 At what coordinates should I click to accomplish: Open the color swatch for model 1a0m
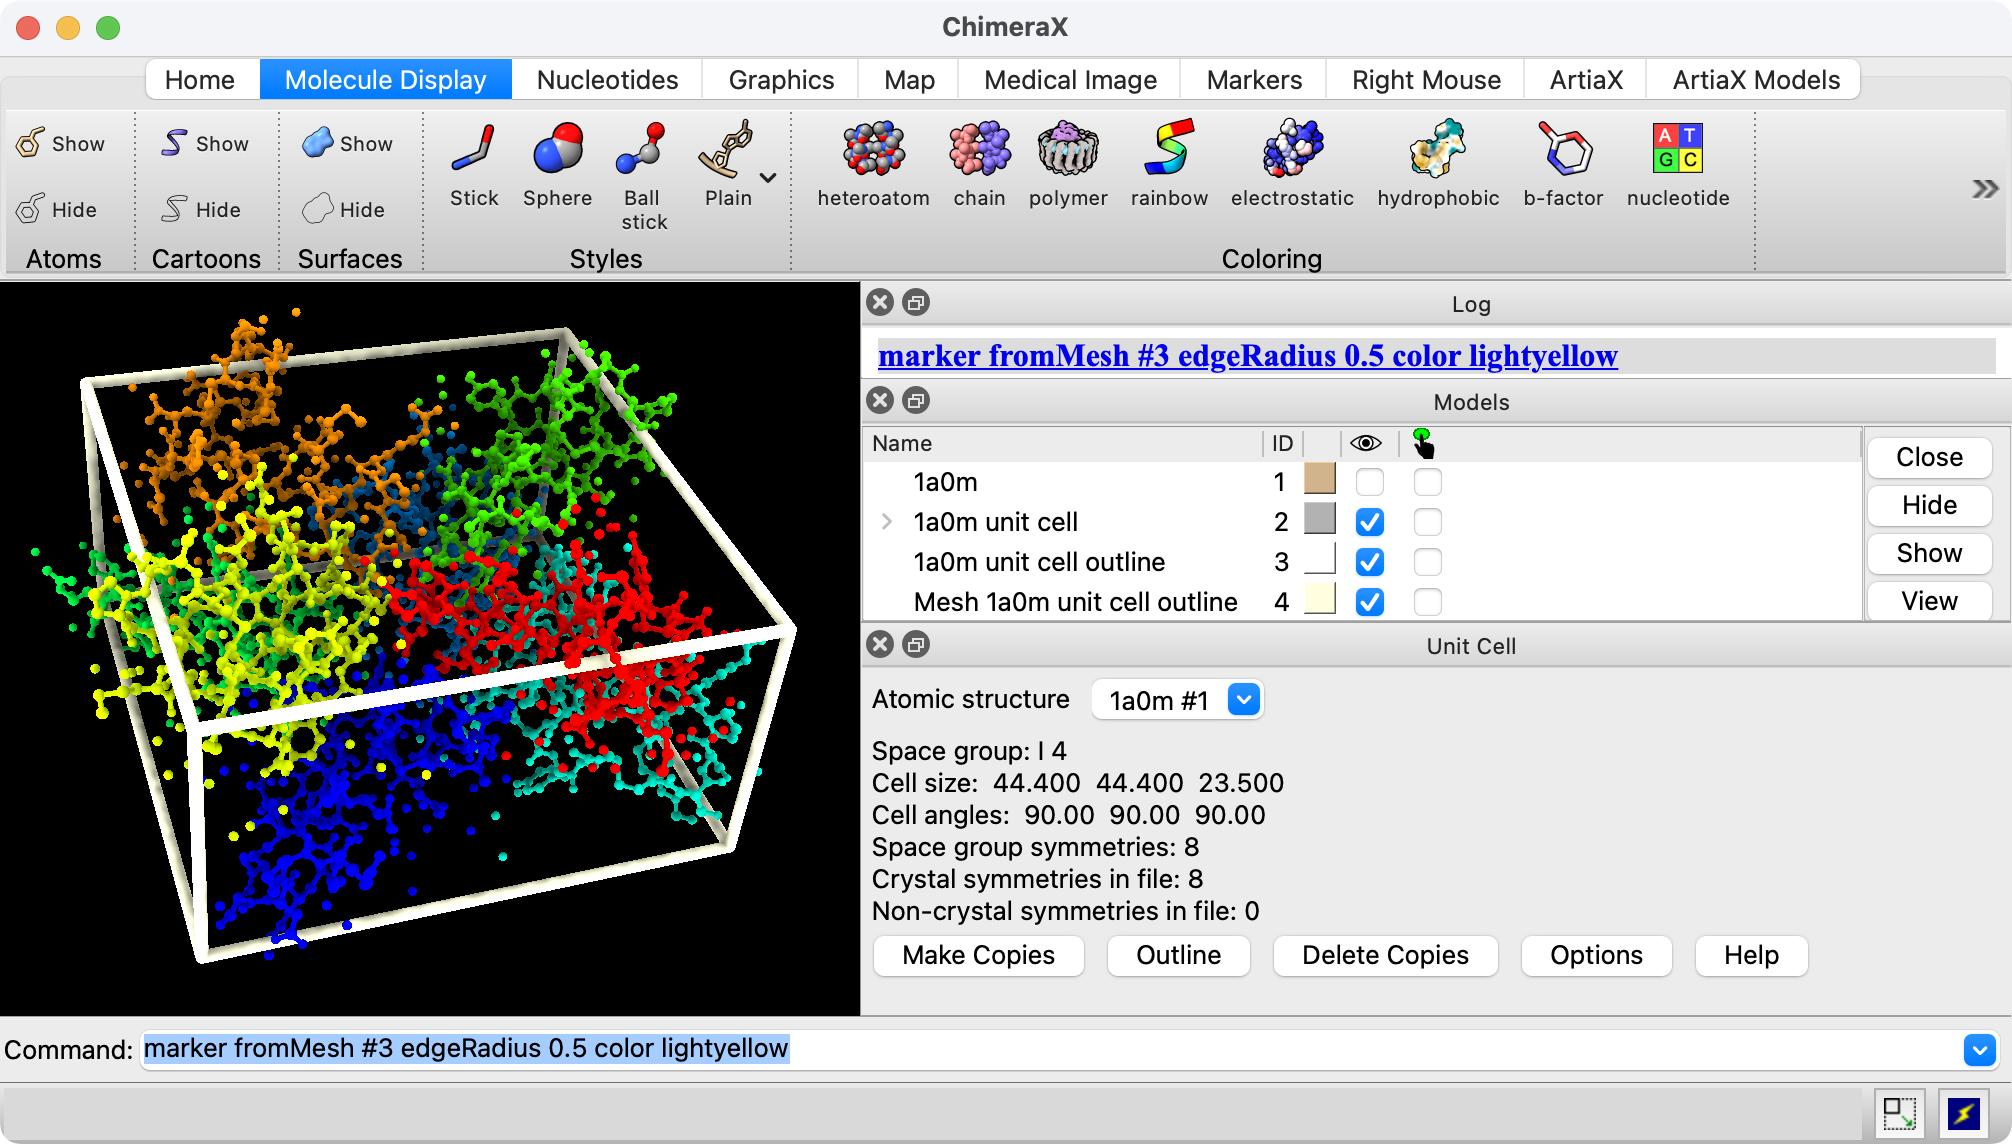point(1320,480)
